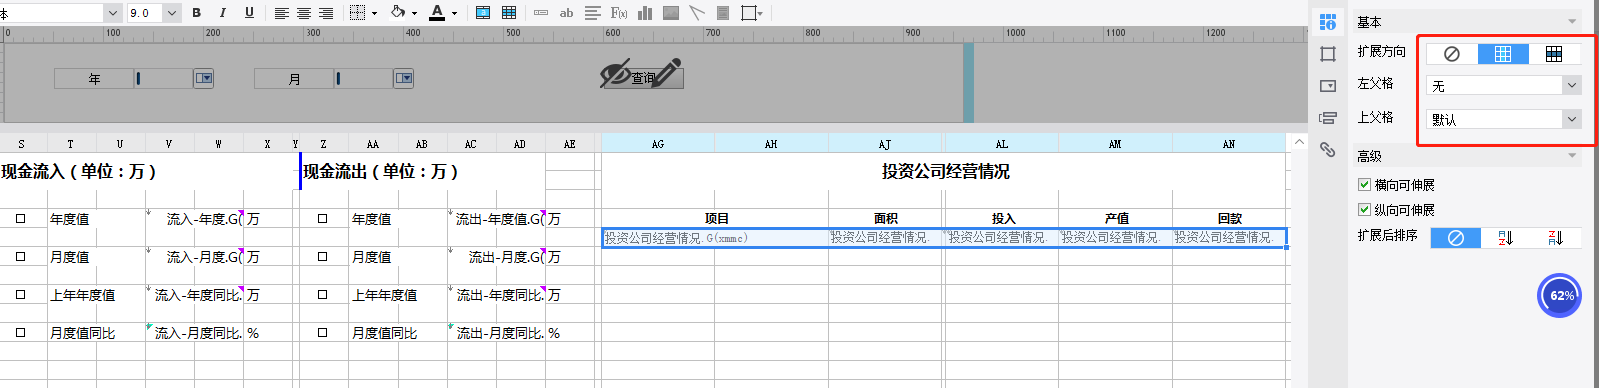Viewport: 1599px width, 388px height.
Task: Open the 月 parameter combo box arrow
Action: (404, 78)
